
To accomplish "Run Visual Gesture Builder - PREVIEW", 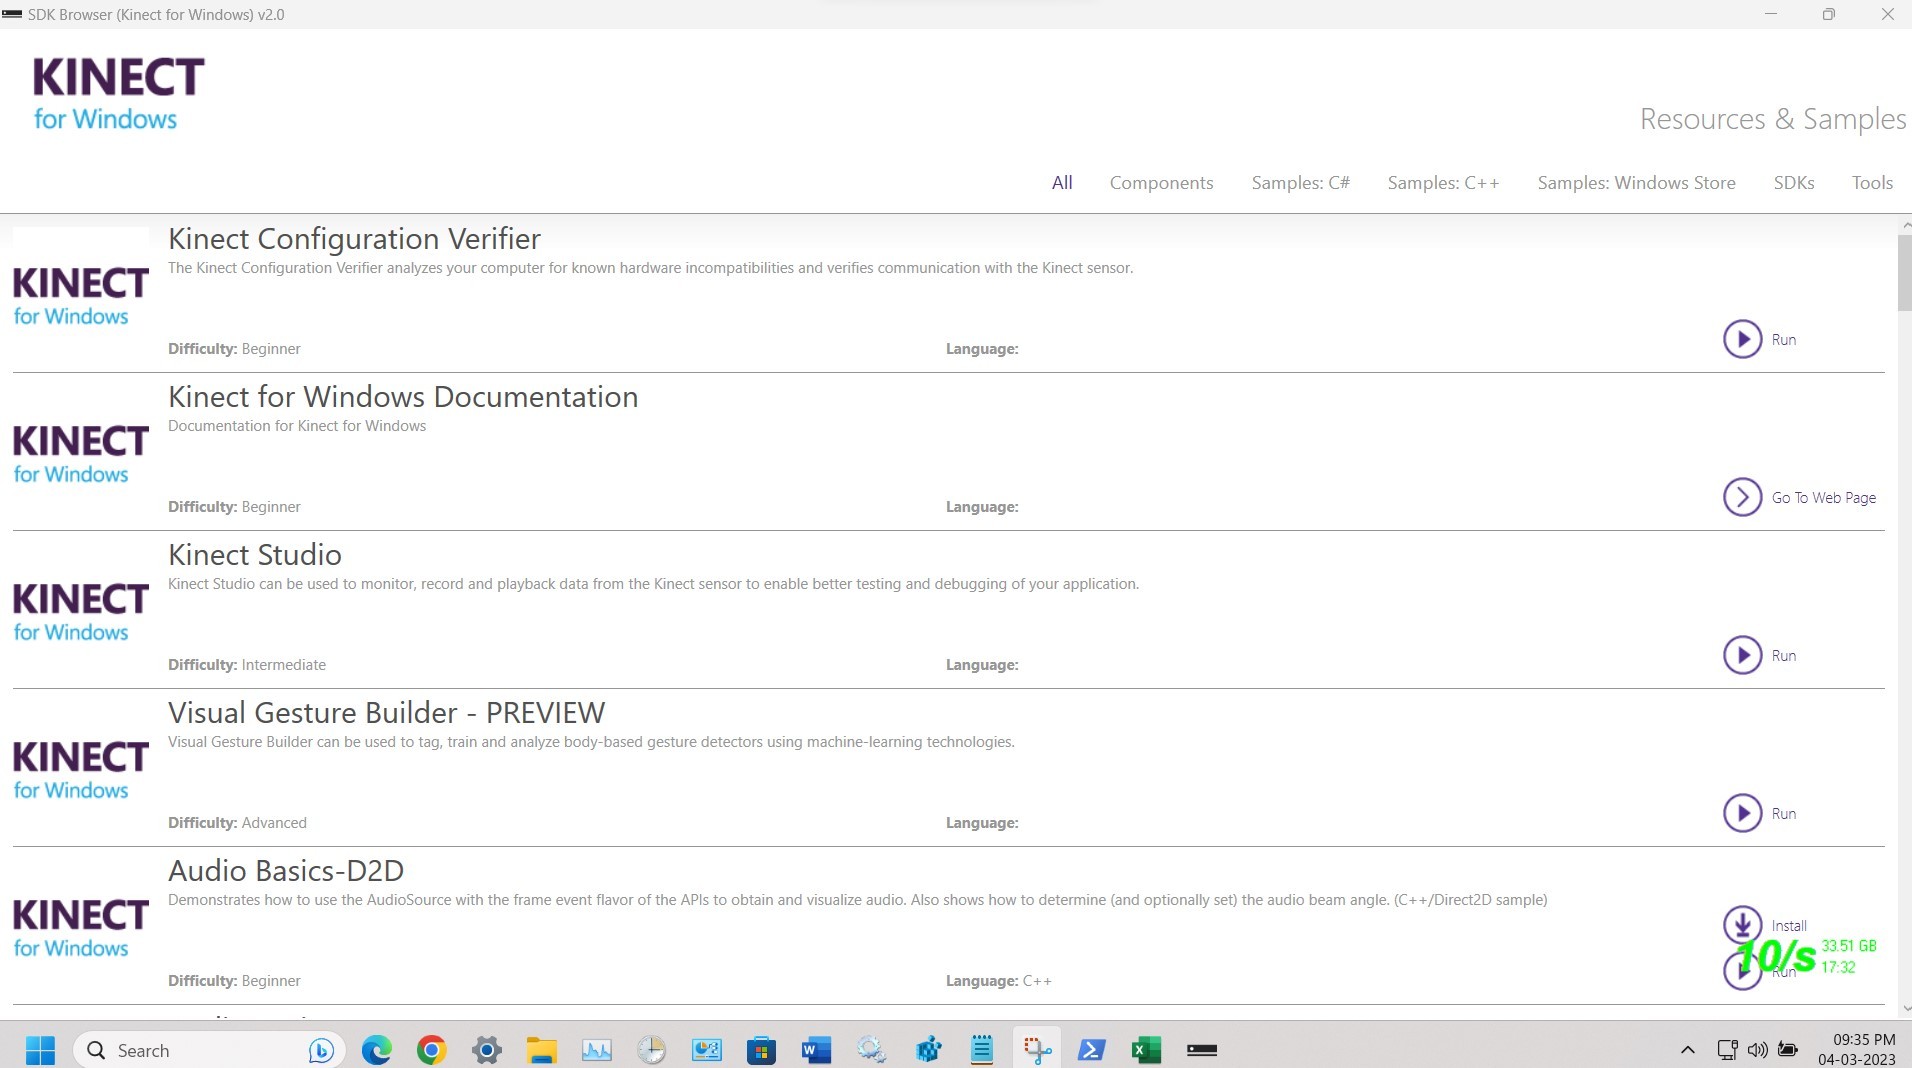I will click(1760, 813).
